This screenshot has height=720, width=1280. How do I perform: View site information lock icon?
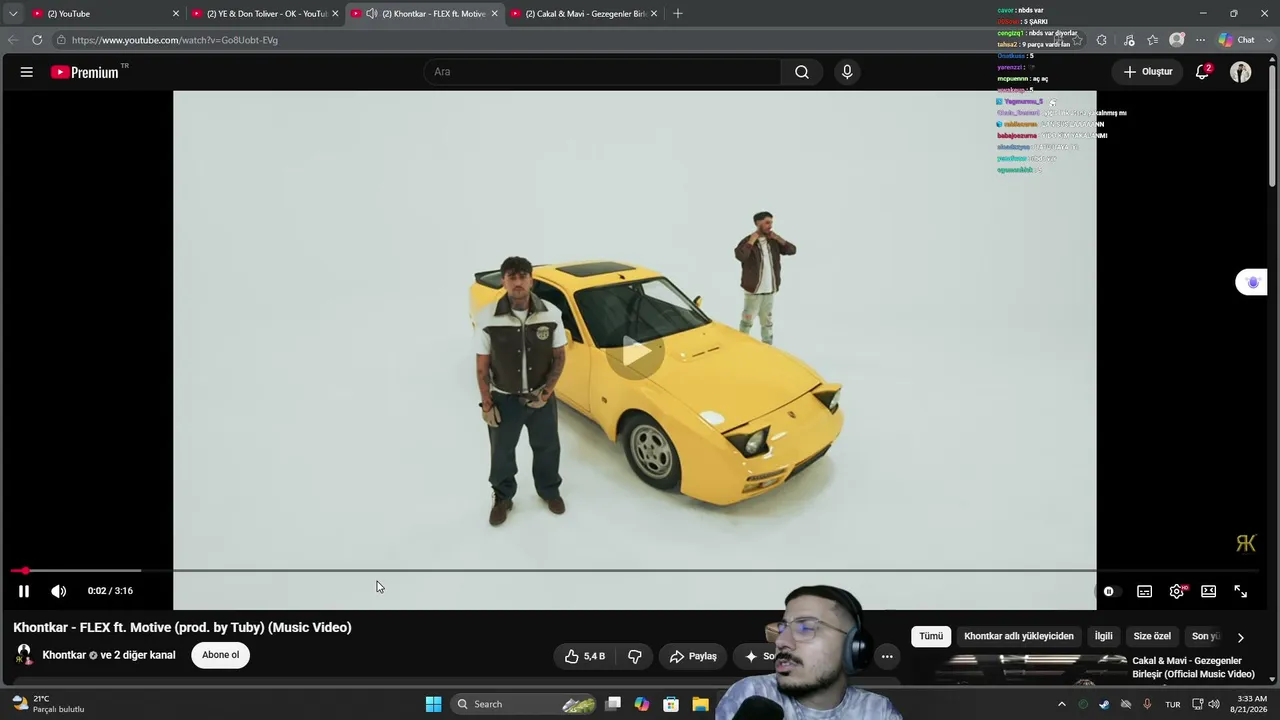(x=61, y=40)
